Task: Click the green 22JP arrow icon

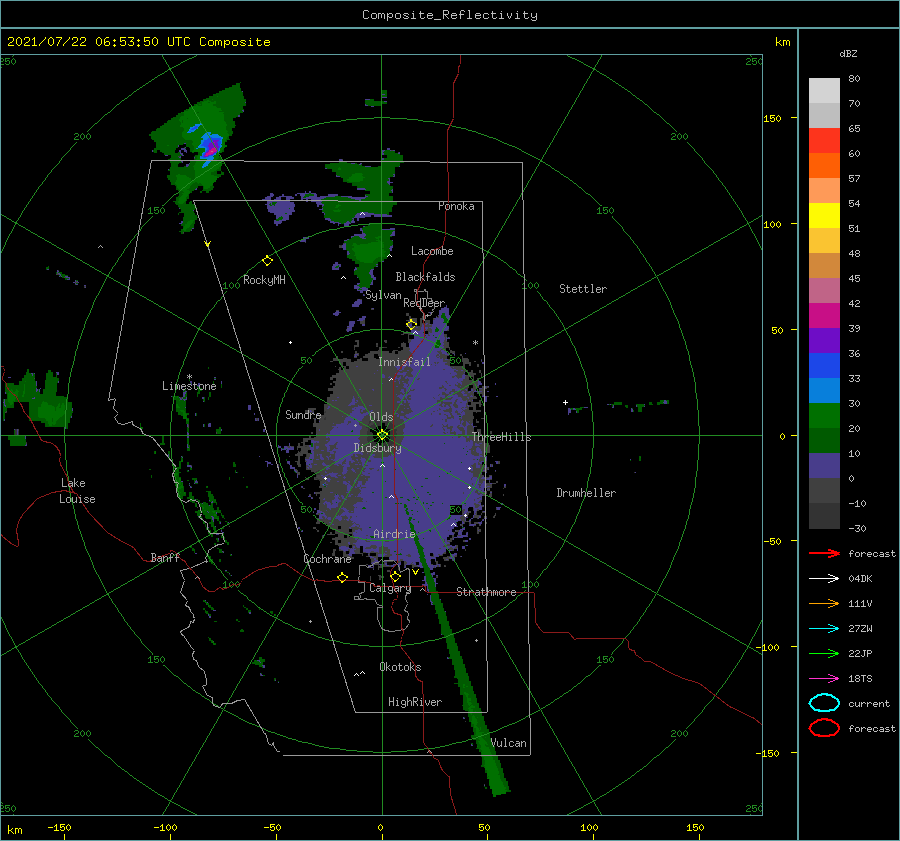Action: point(824,653)
